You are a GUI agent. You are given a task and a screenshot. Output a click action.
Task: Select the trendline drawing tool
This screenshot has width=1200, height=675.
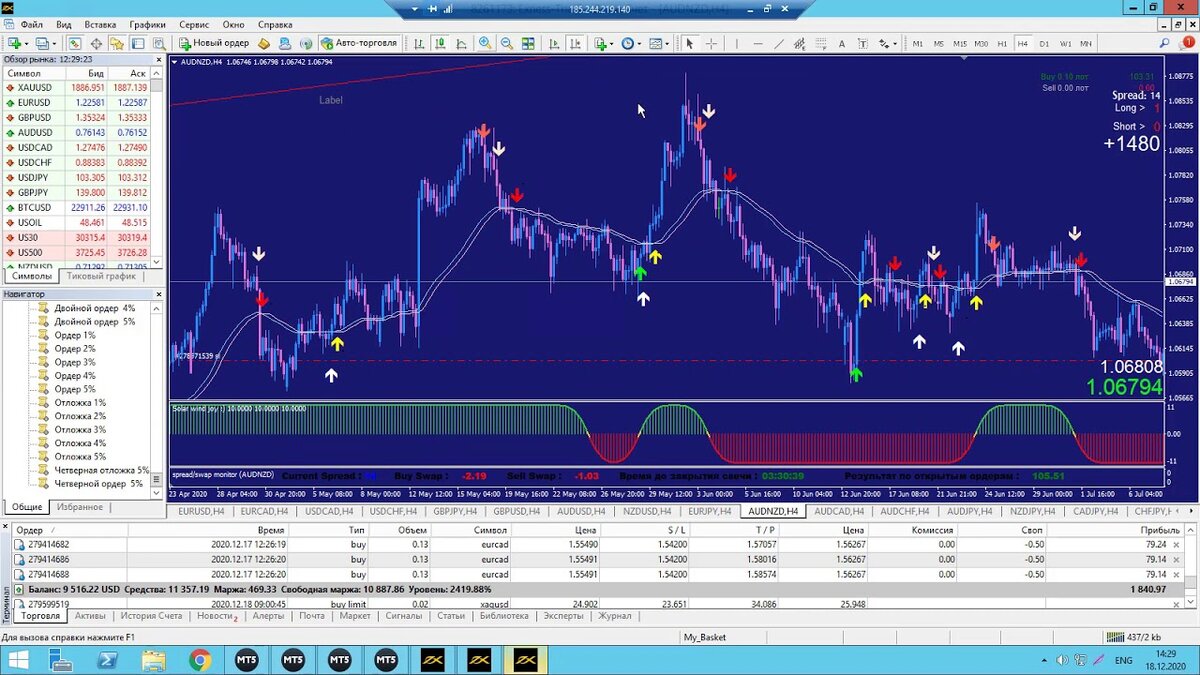click(x=779, y=43)
